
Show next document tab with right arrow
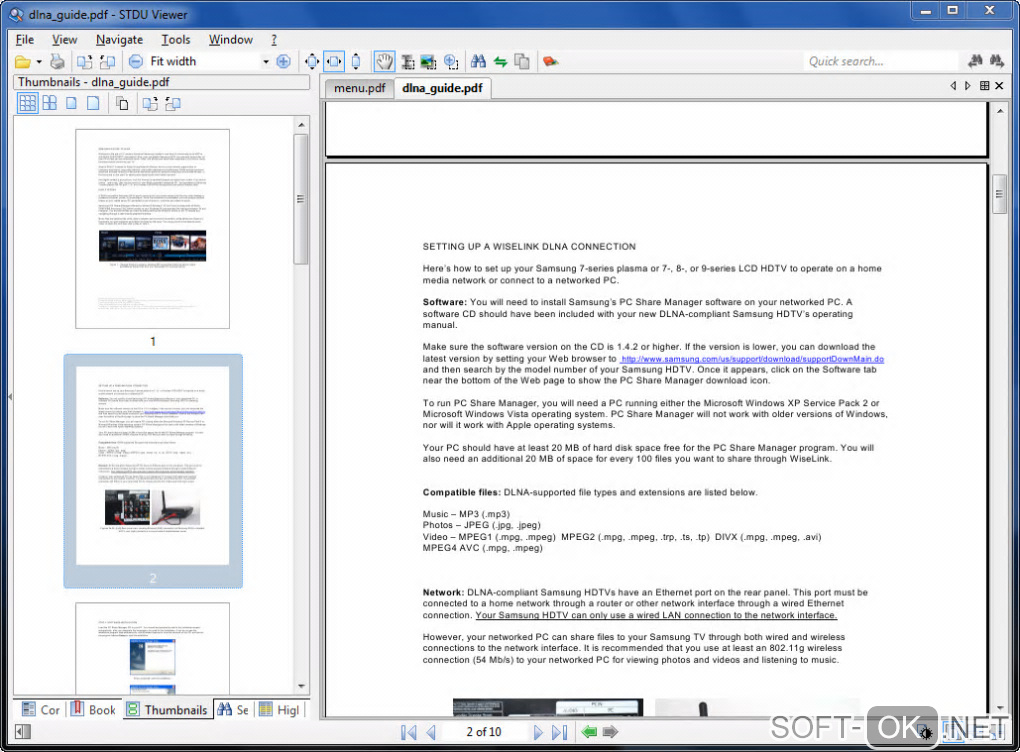(968, 86)
